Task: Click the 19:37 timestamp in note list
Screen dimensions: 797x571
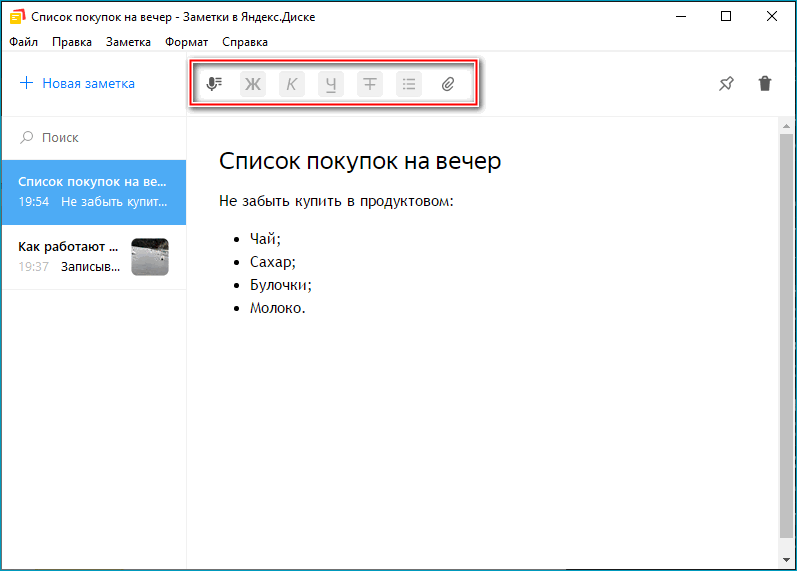Action: point(34,267)
